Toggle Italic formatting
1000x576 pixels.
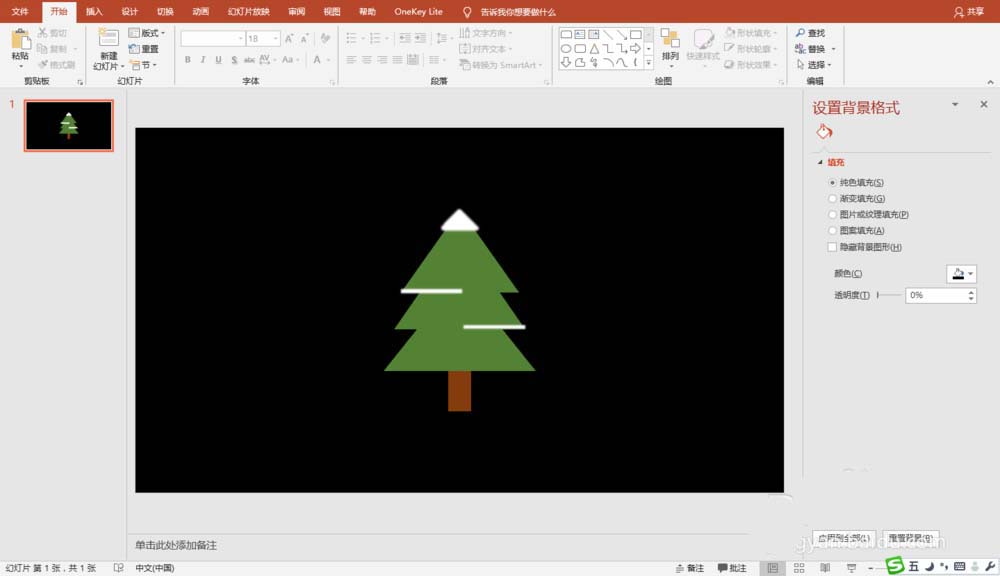[203, 59]
